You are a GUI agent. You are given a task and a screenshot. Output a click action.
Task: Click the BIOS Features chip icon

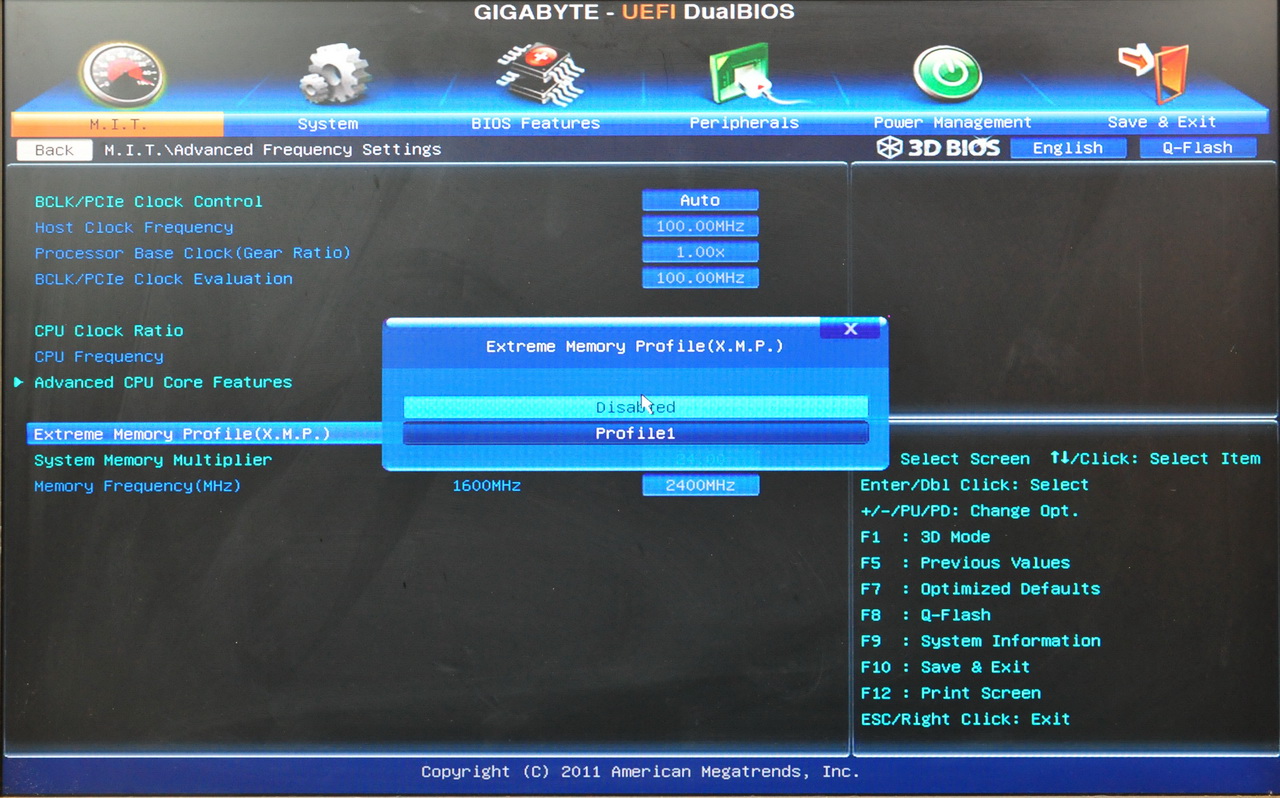coord(540,72)
